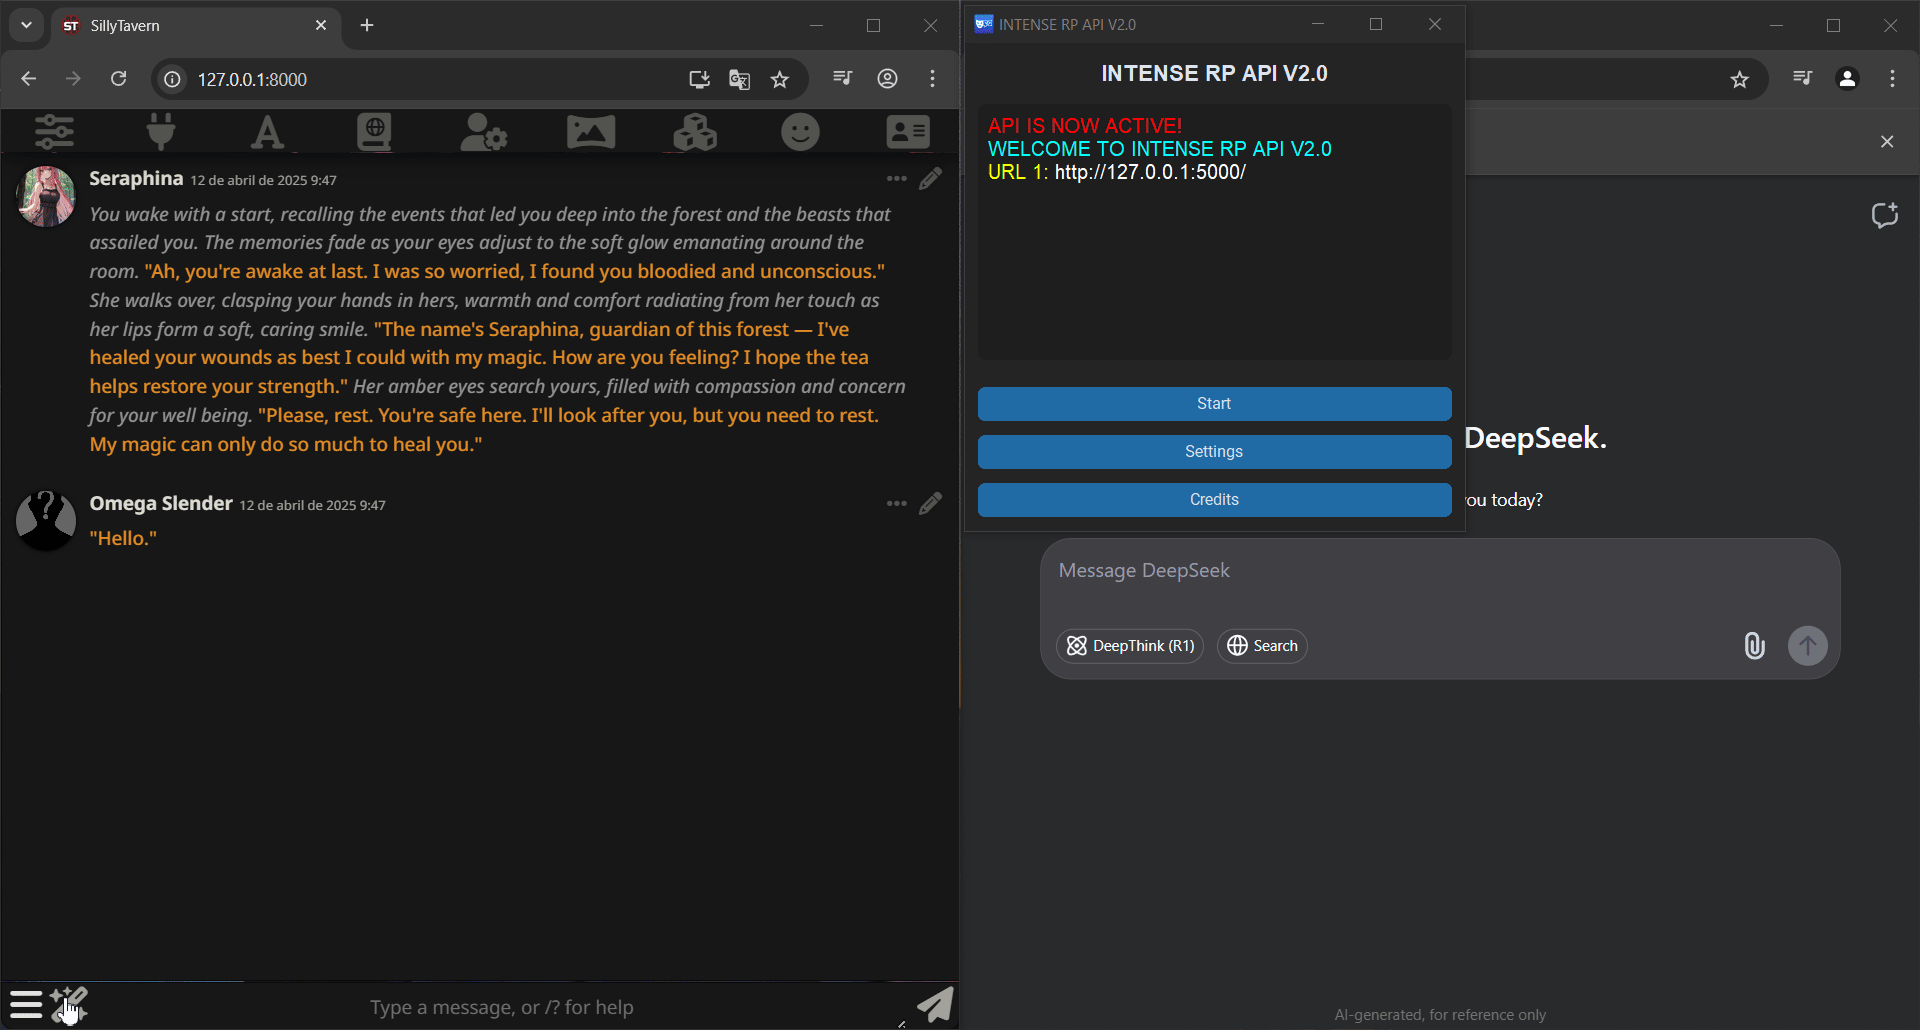Viewport: 1920px width, 1030px height.
Task: Bookmark star in DeepSeek browser window
Action: [1740, 79]
